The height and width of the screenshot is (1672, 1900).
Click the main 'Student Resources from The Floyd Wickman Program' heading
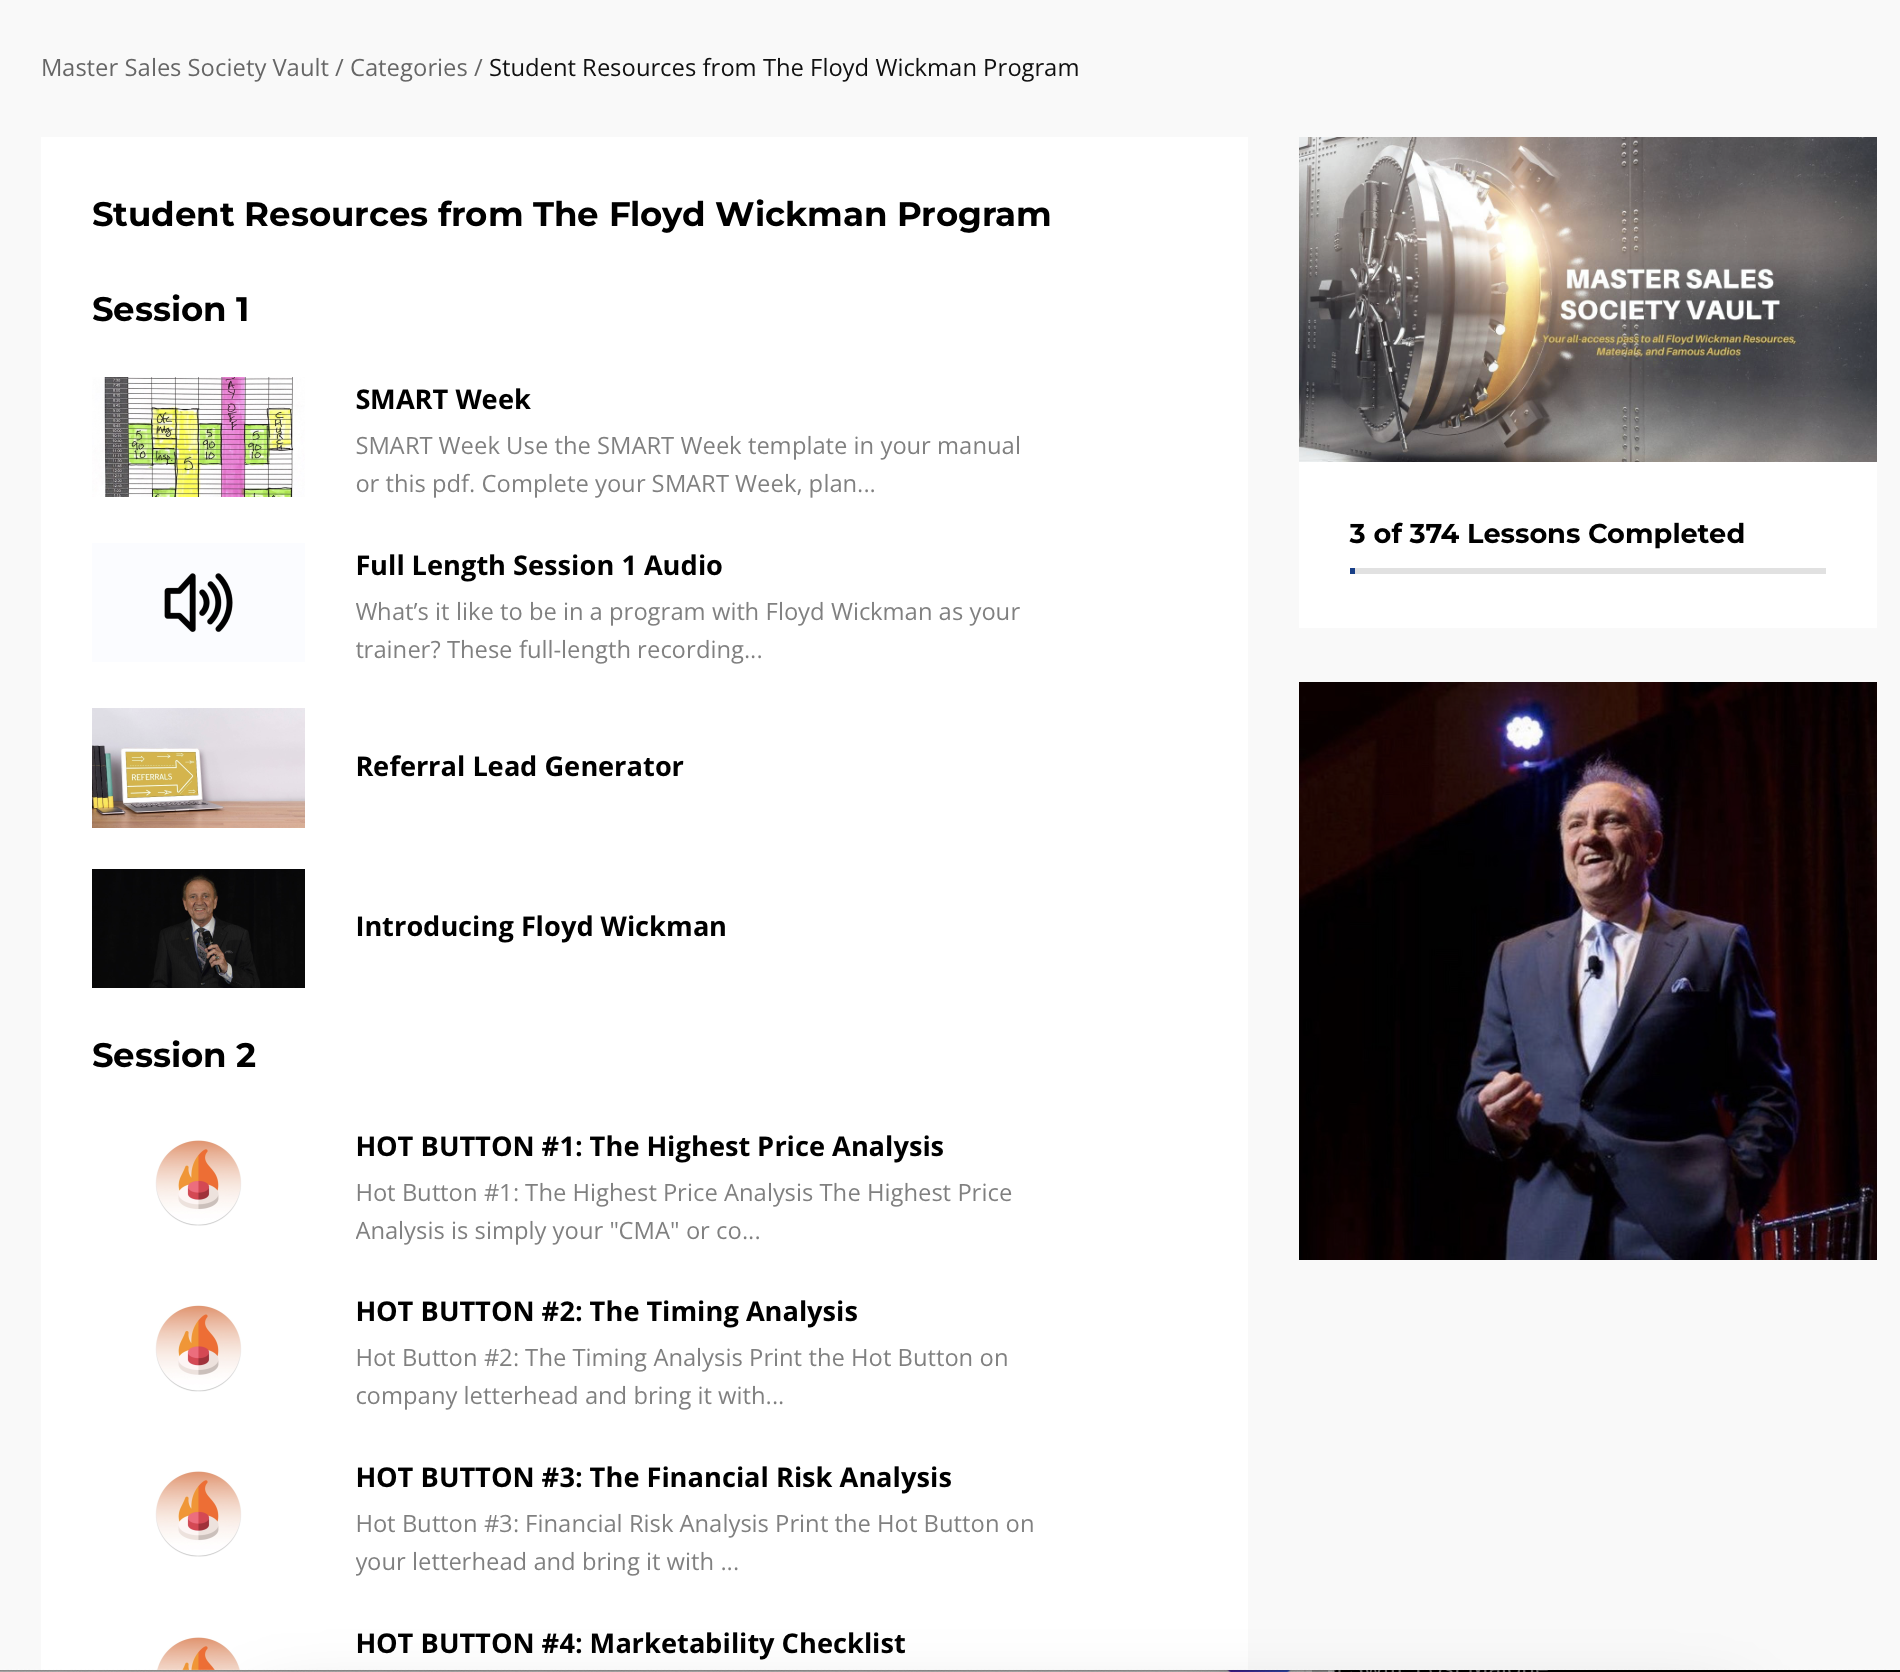571,214
